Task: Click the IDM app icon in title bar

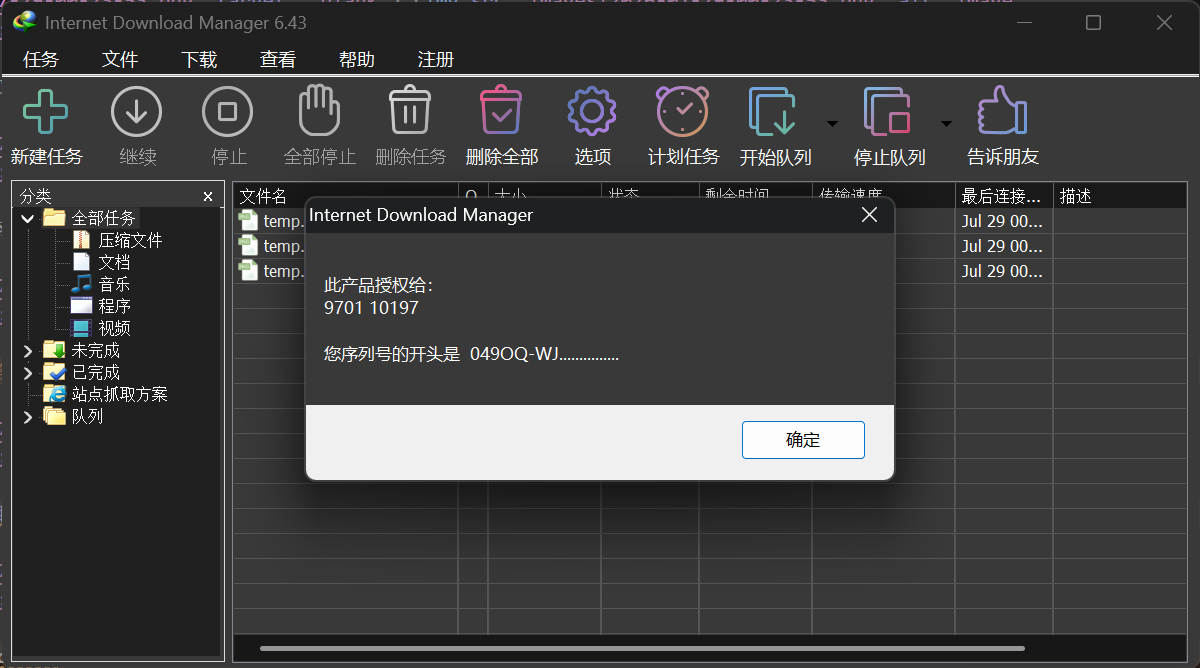Action: (24, 22)
